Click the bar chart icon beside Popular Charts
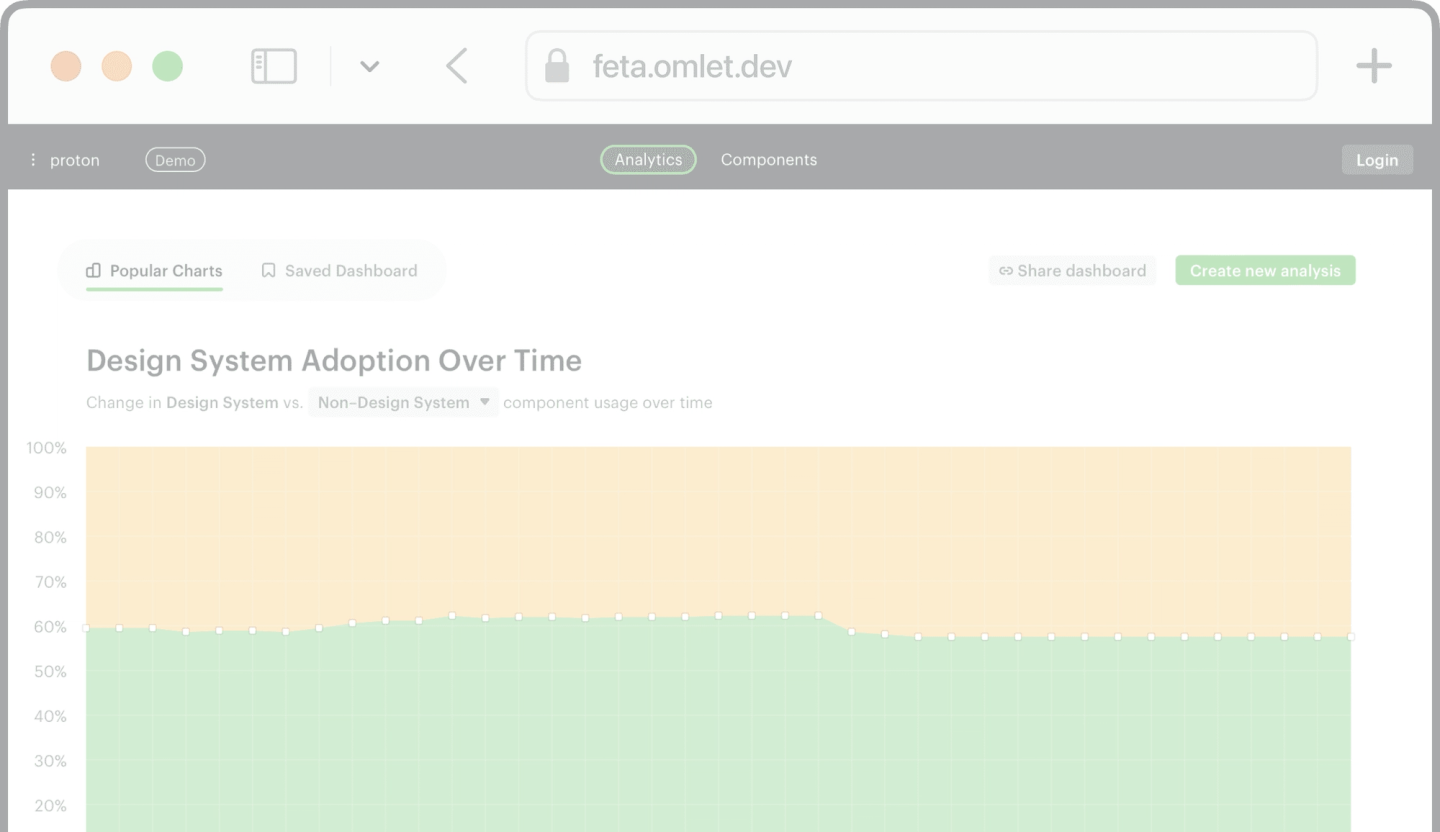1440x832 pixels. point(93,270)
